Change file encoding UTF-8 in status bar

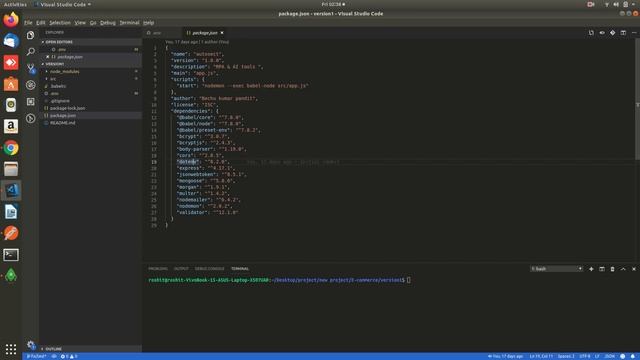(584, 356)
